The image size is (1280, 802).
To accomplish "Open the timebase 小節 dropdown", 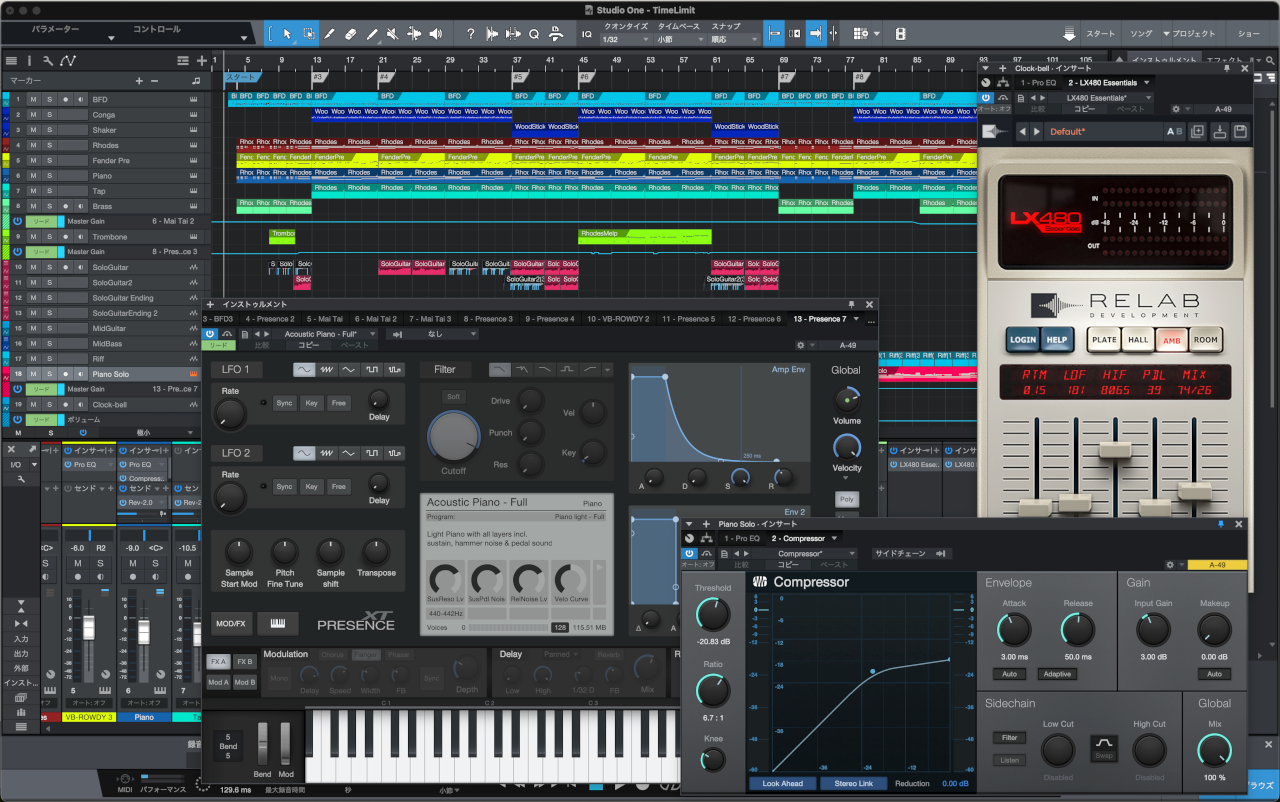I will (x=679, y=39).
